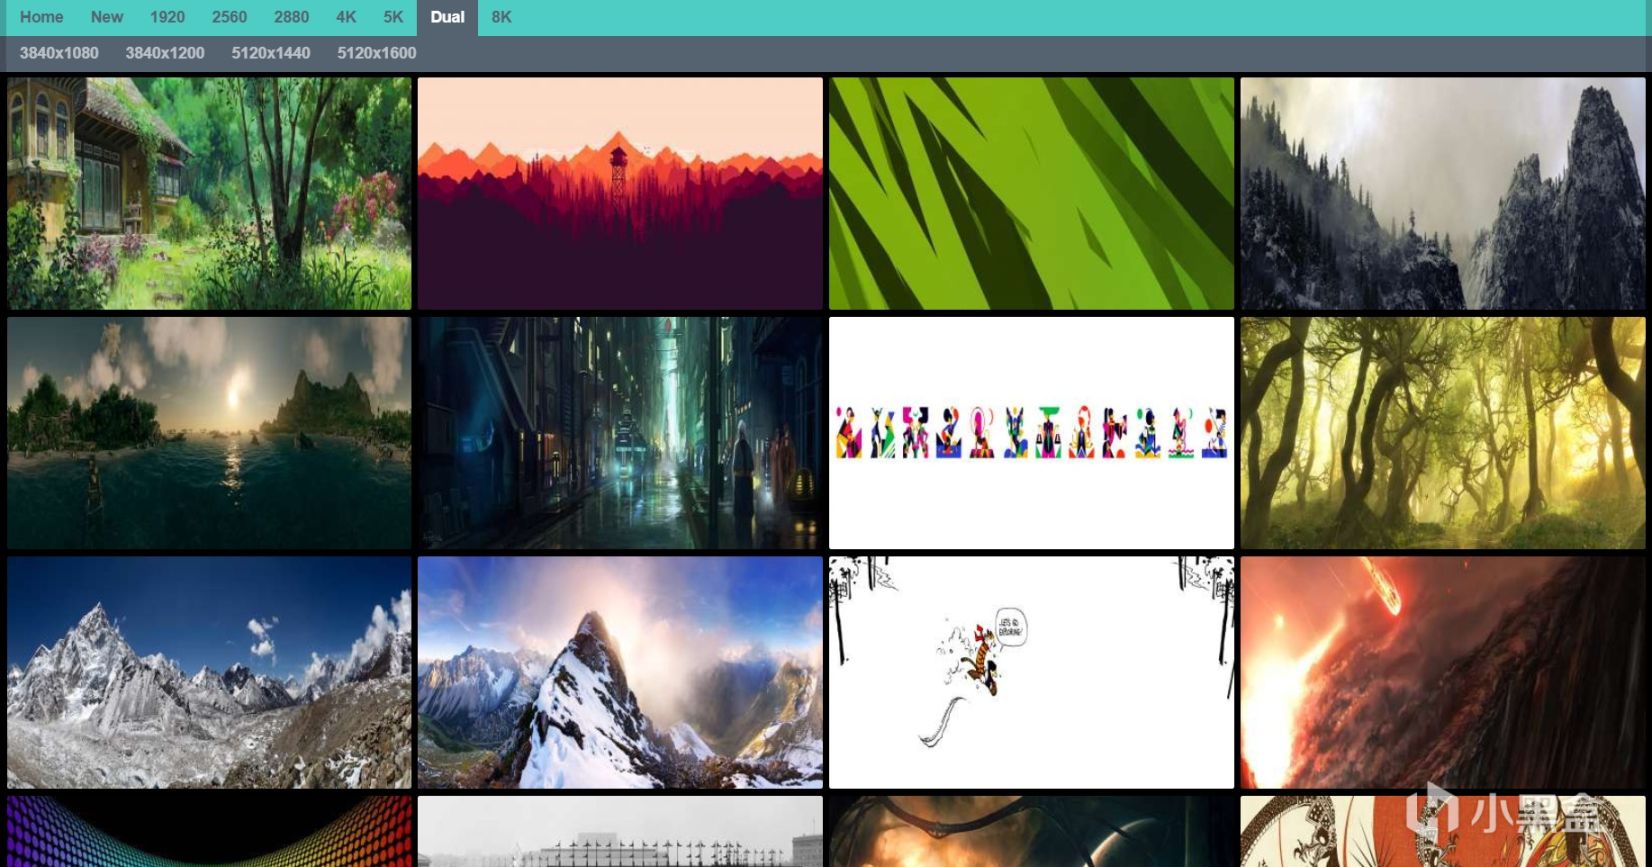Open the cottage garden forest wallpaper
The image size is (1652, 867).
coord(209,193)
